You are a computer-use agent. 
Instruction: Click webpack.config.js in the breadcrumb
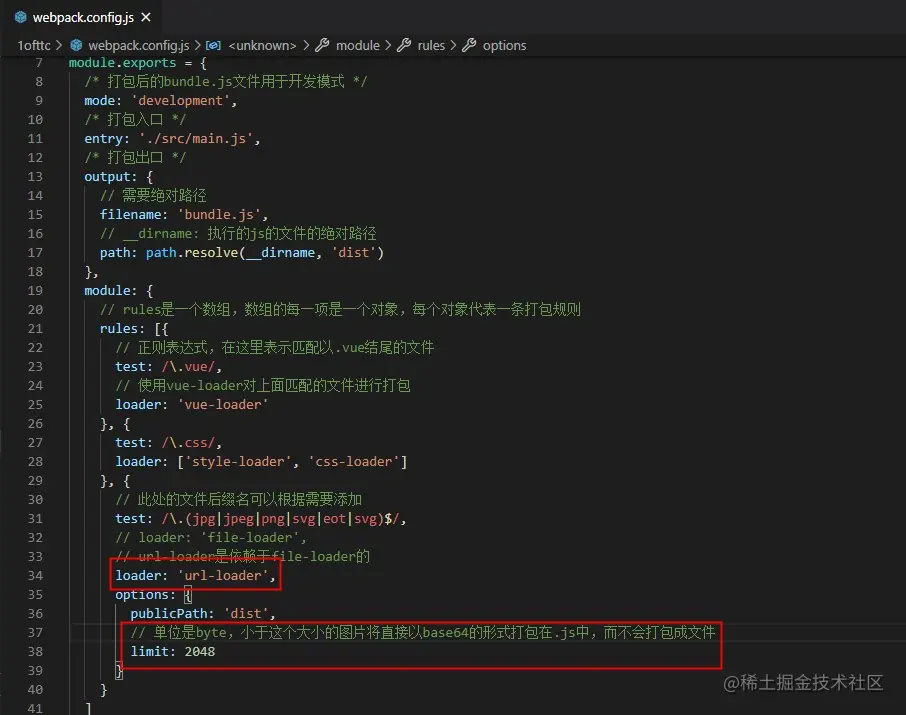click(x=139, y=45)
